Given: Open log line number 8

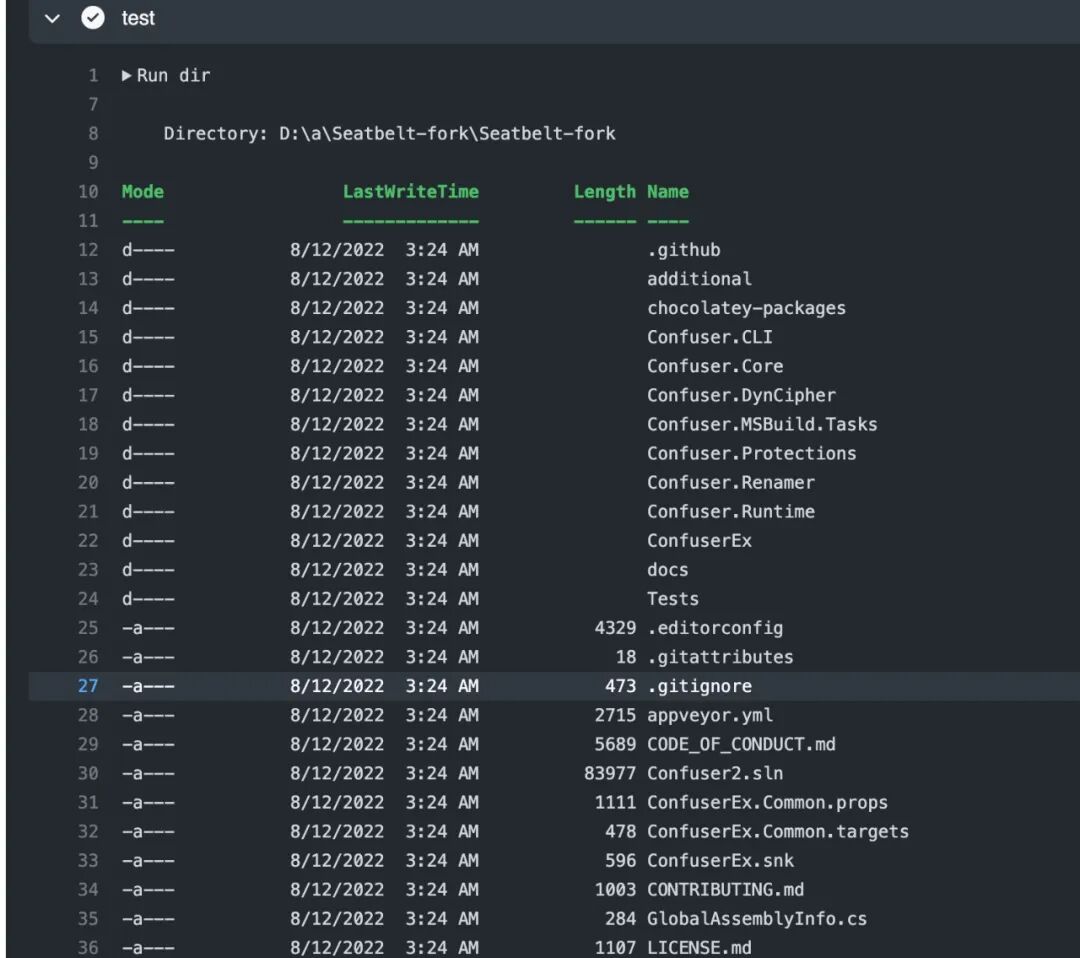Looking at the screenshot, I should [93, 134].
